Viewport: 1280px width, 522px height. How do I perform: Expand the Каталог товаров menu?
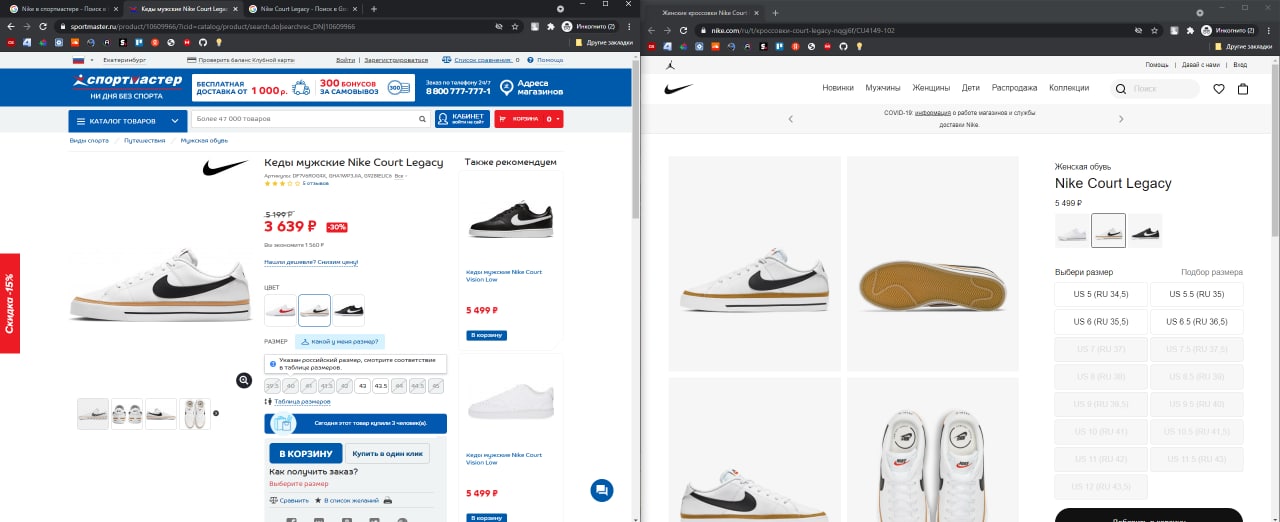tap(129, 120)
